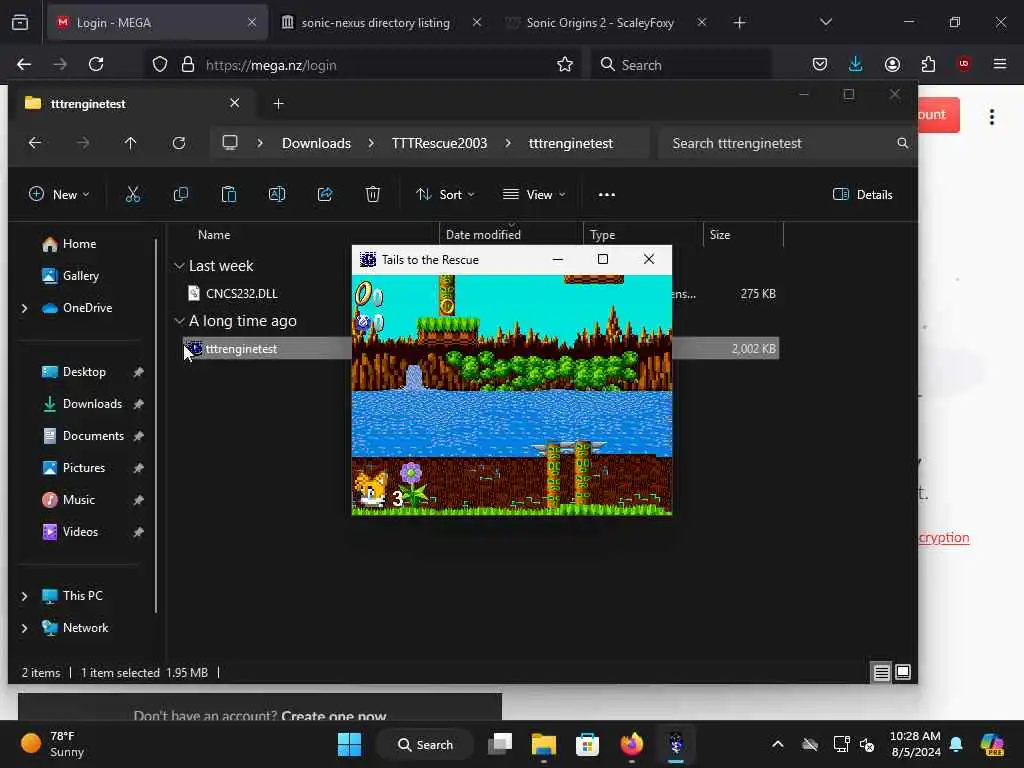
Task: Save to Pocket icon in Firefox
Action: click(x=820, y=64)
